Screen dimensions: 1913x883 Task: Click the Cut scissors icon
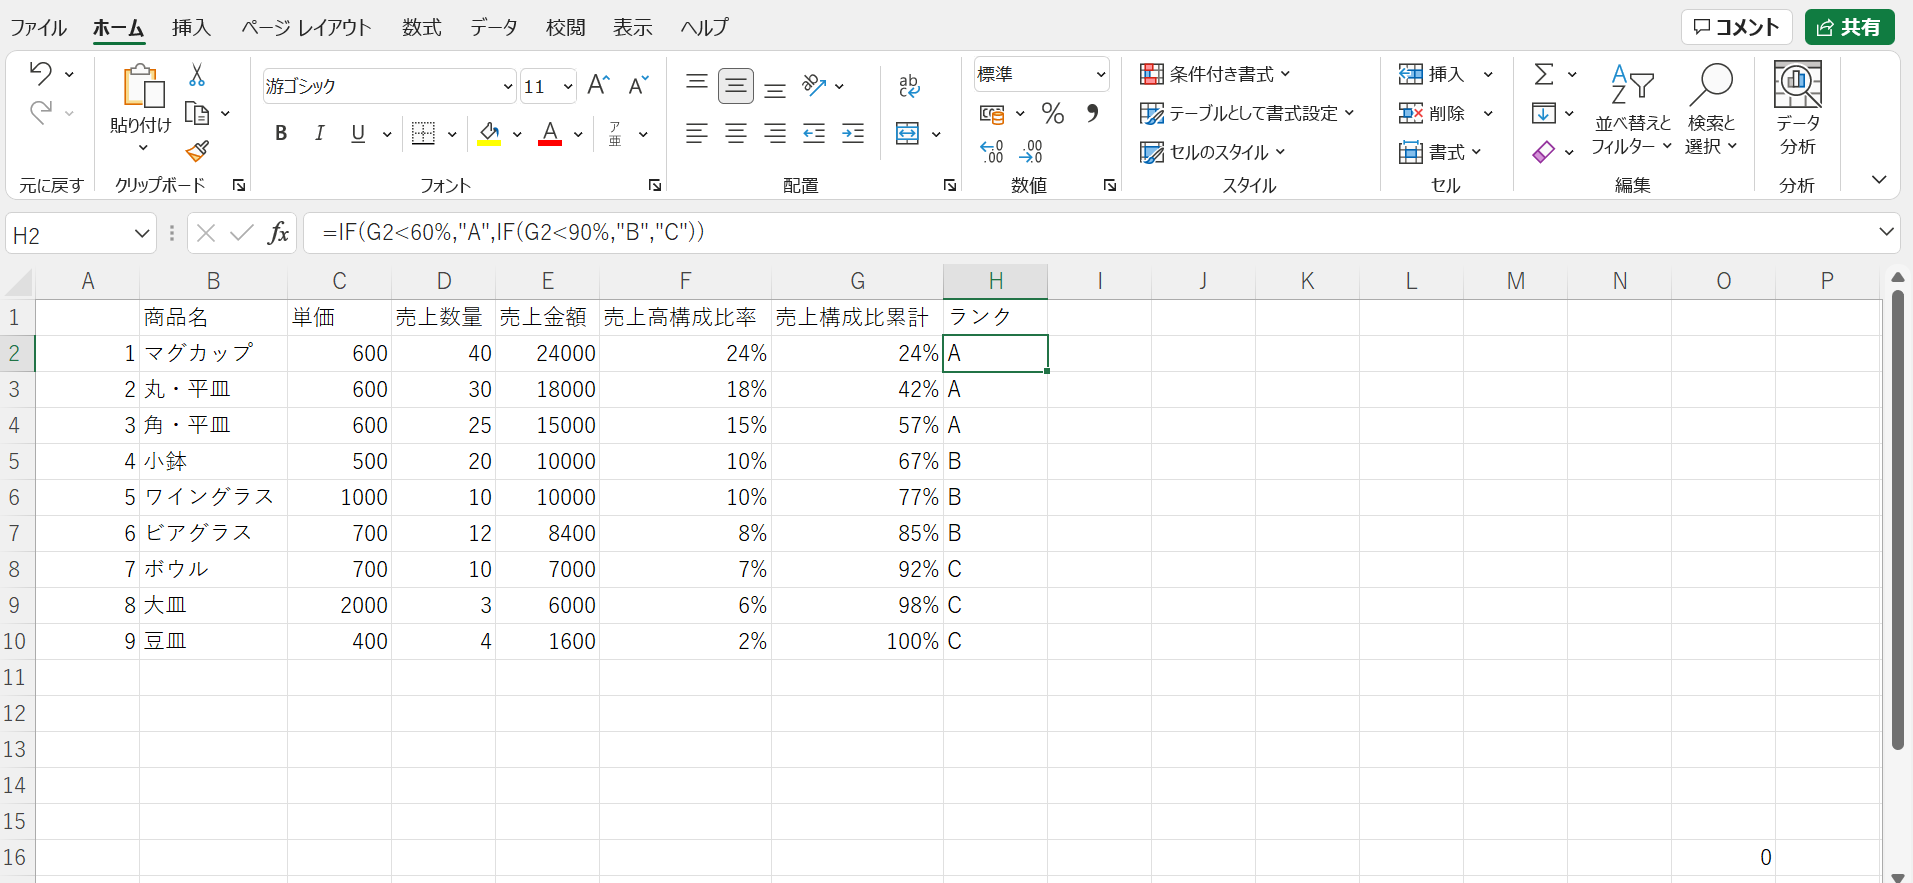point(197,76)
